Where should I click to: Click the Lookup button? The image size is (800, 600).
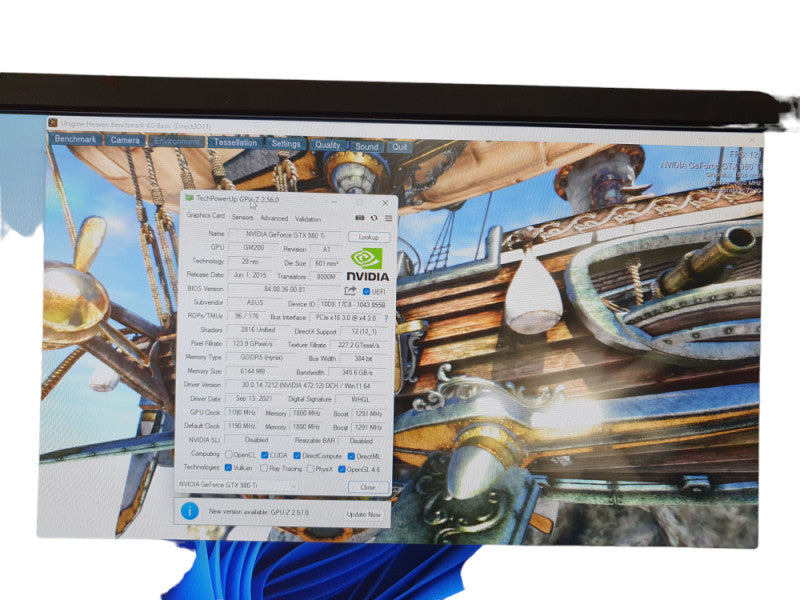pyautogui.click(x=369, y=237)
